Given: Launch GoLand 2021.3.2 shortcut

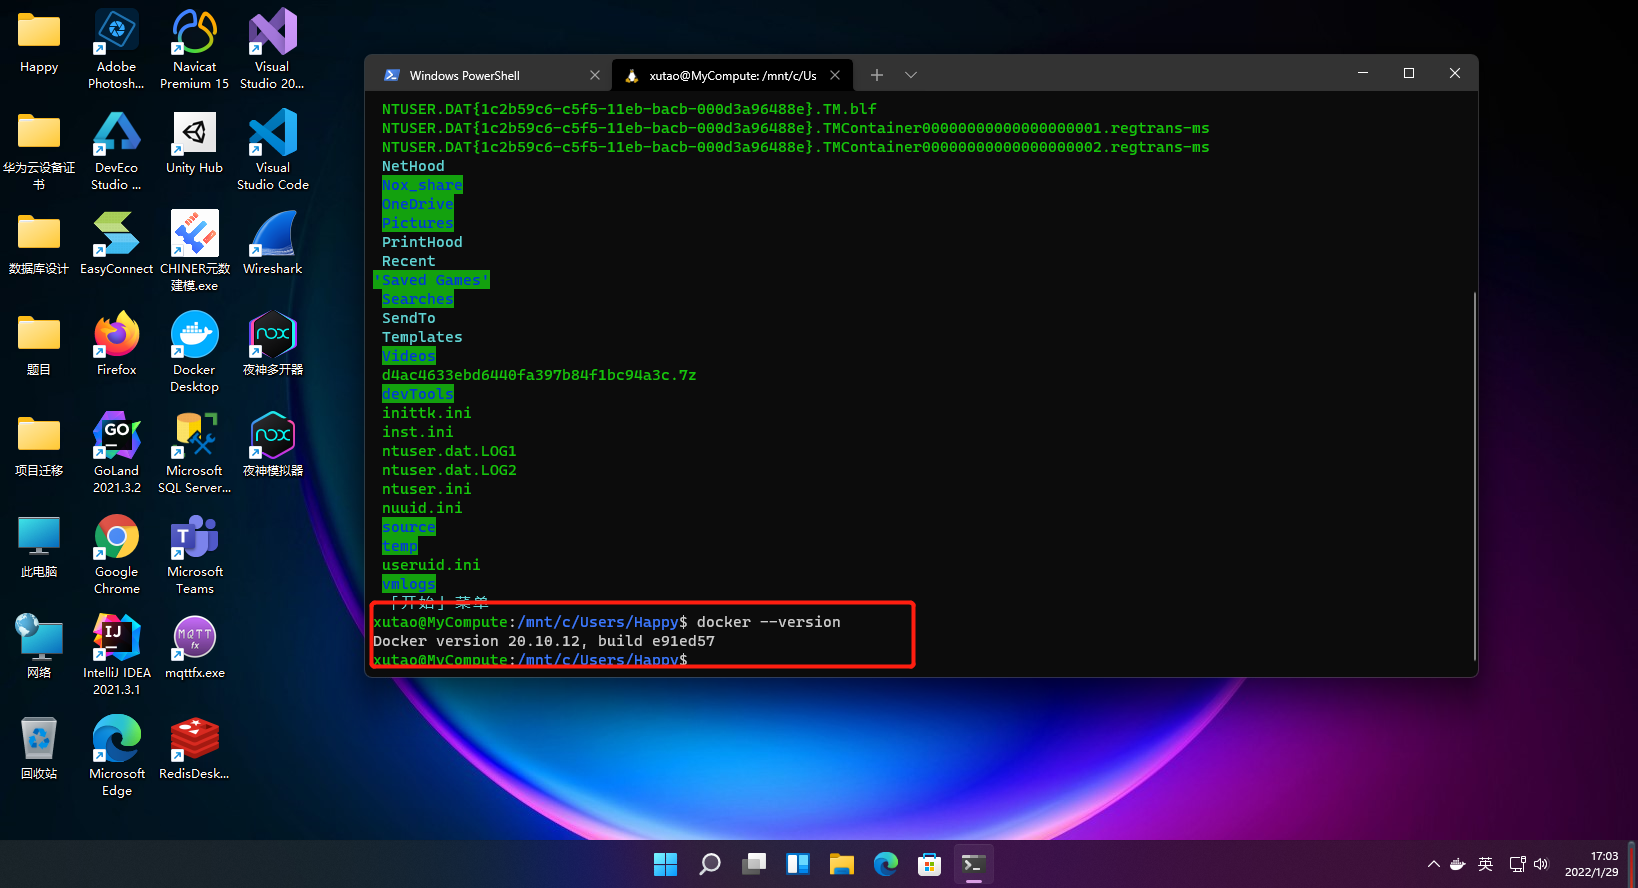Looking at the screenshot, I should point(116,453).
